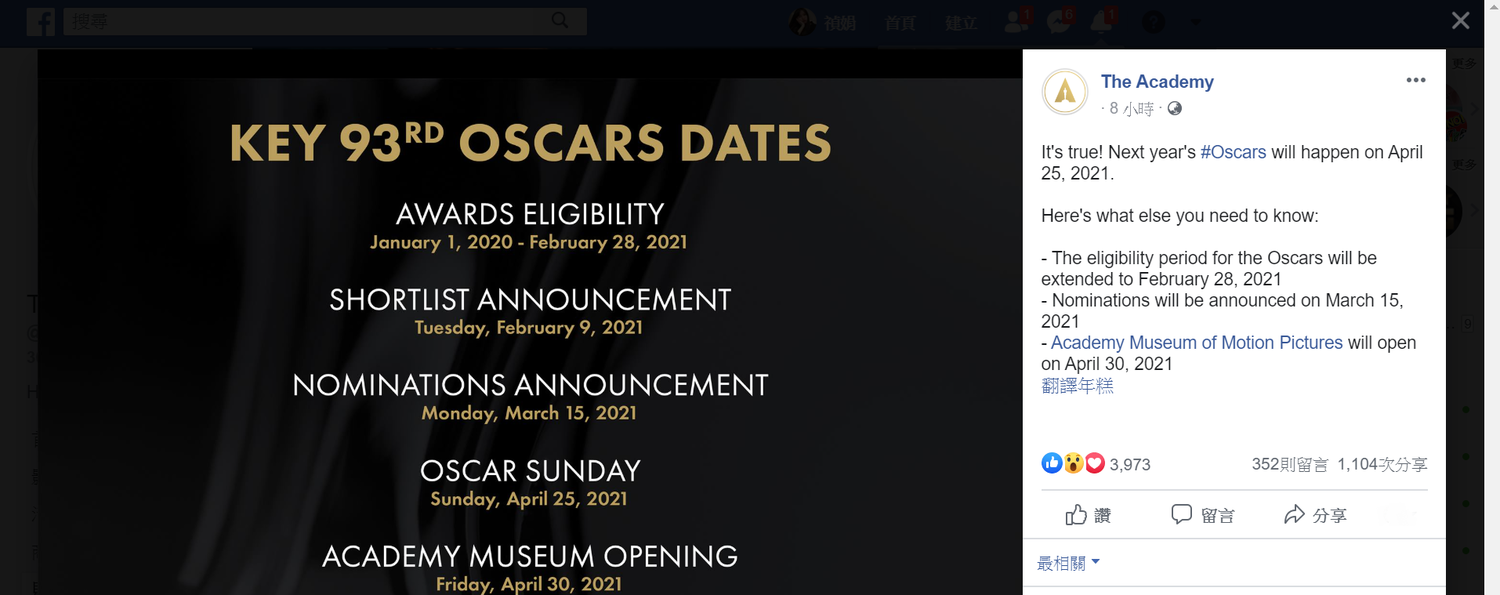The image size is (1500, 595).
Task: Go to the 首頁 home tab
Action: click(900, 22)
